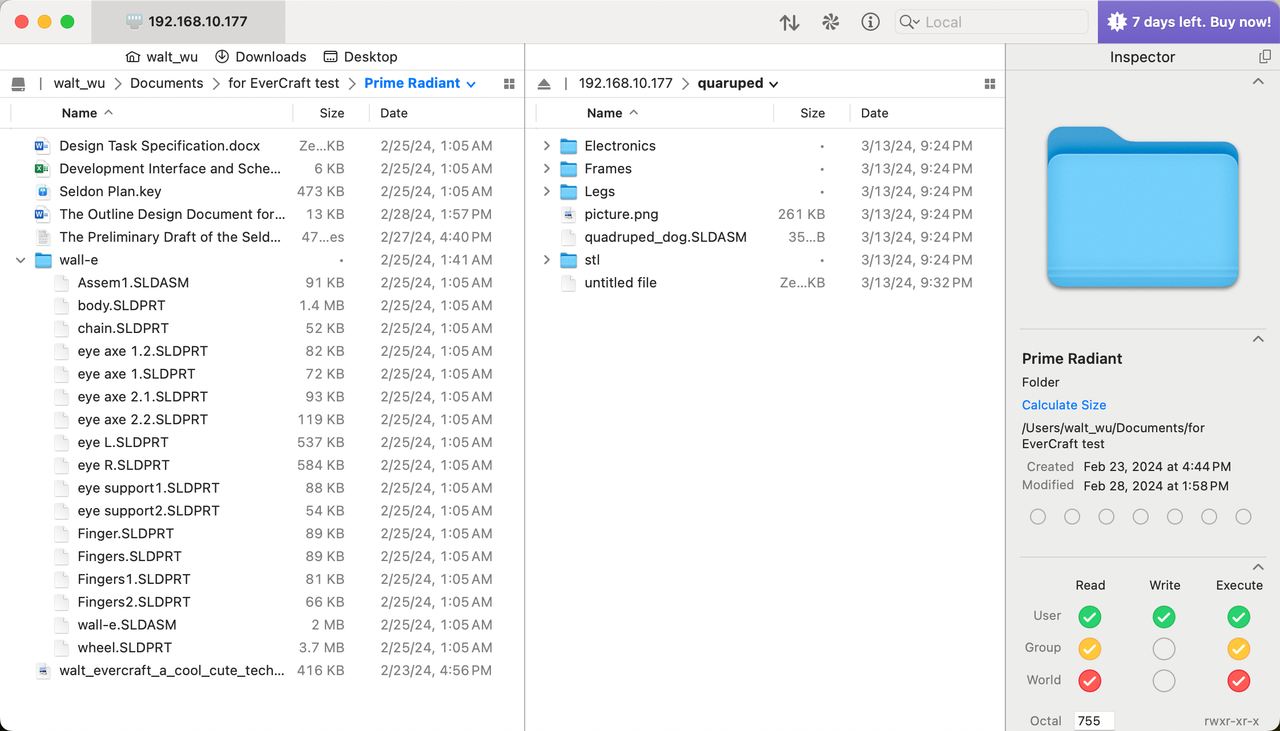Click the eject icon for the remote server
The image size is (1280, 731).
(544, 83)
